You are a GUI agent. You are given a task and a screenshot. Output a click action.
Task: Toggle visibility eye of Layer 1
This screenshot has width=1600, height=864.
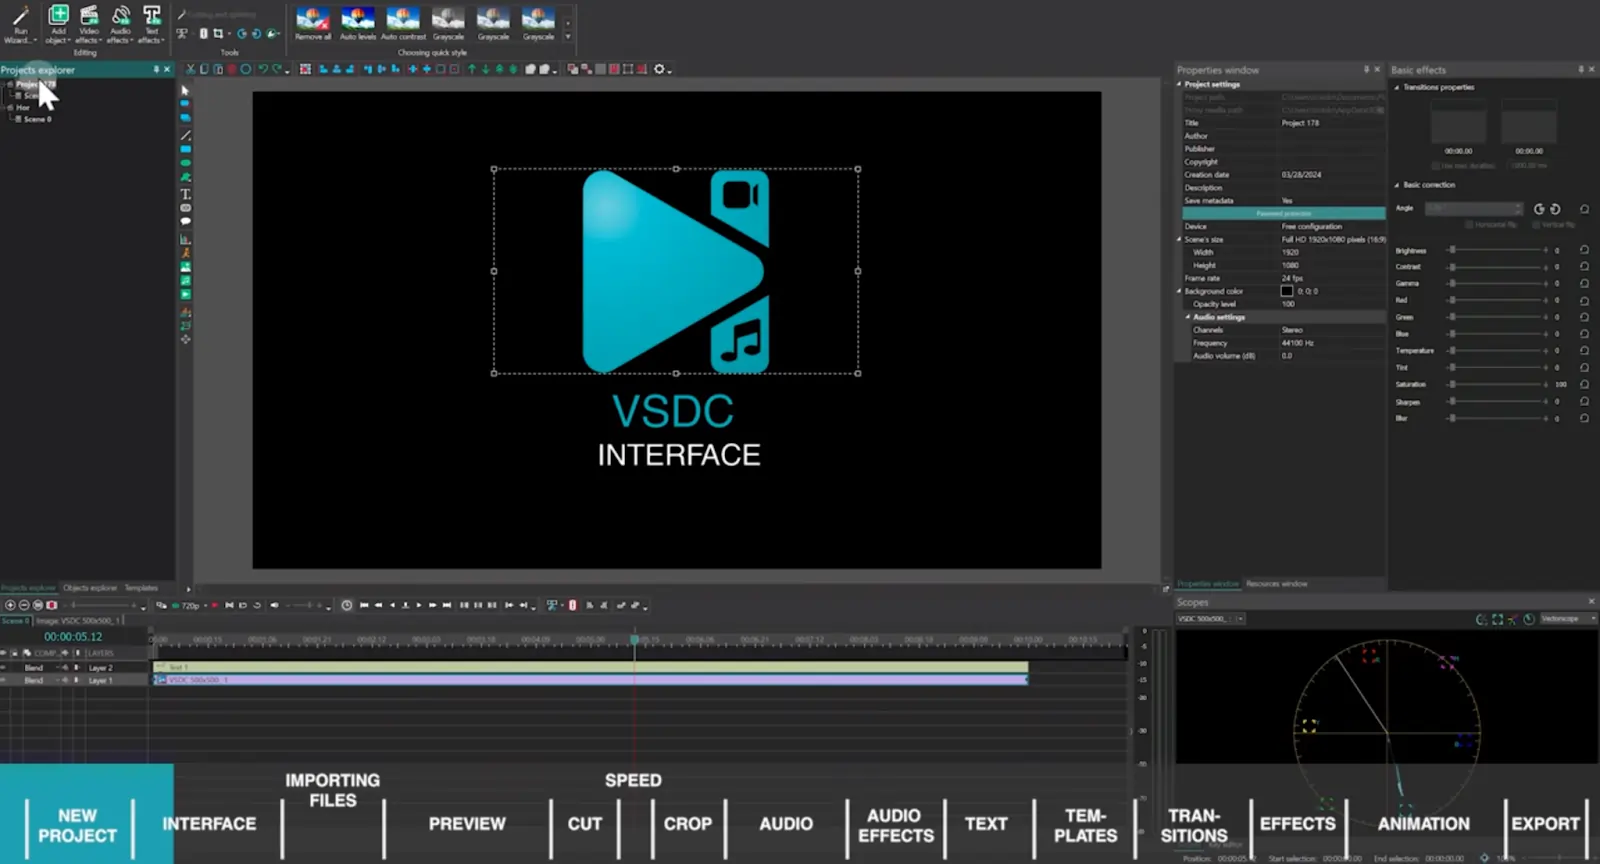pos(3,680)
